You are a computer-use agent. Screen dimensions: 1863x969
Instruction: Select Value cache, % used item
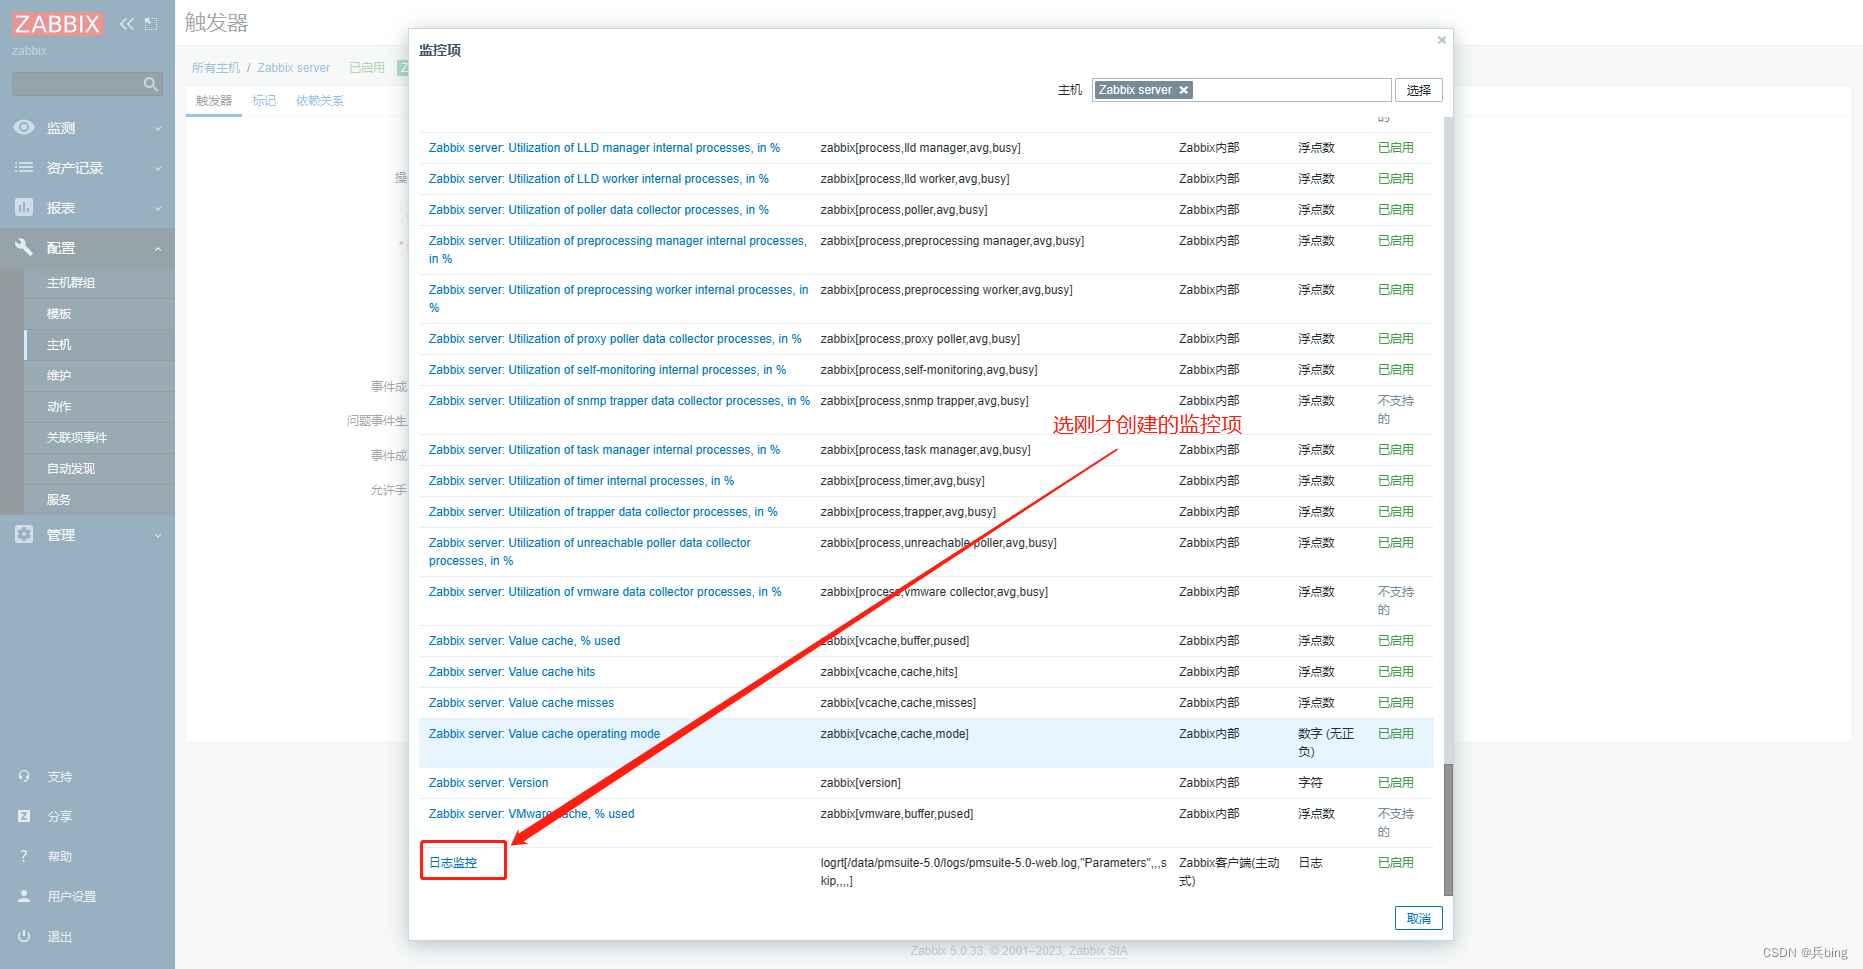(524, 641)
